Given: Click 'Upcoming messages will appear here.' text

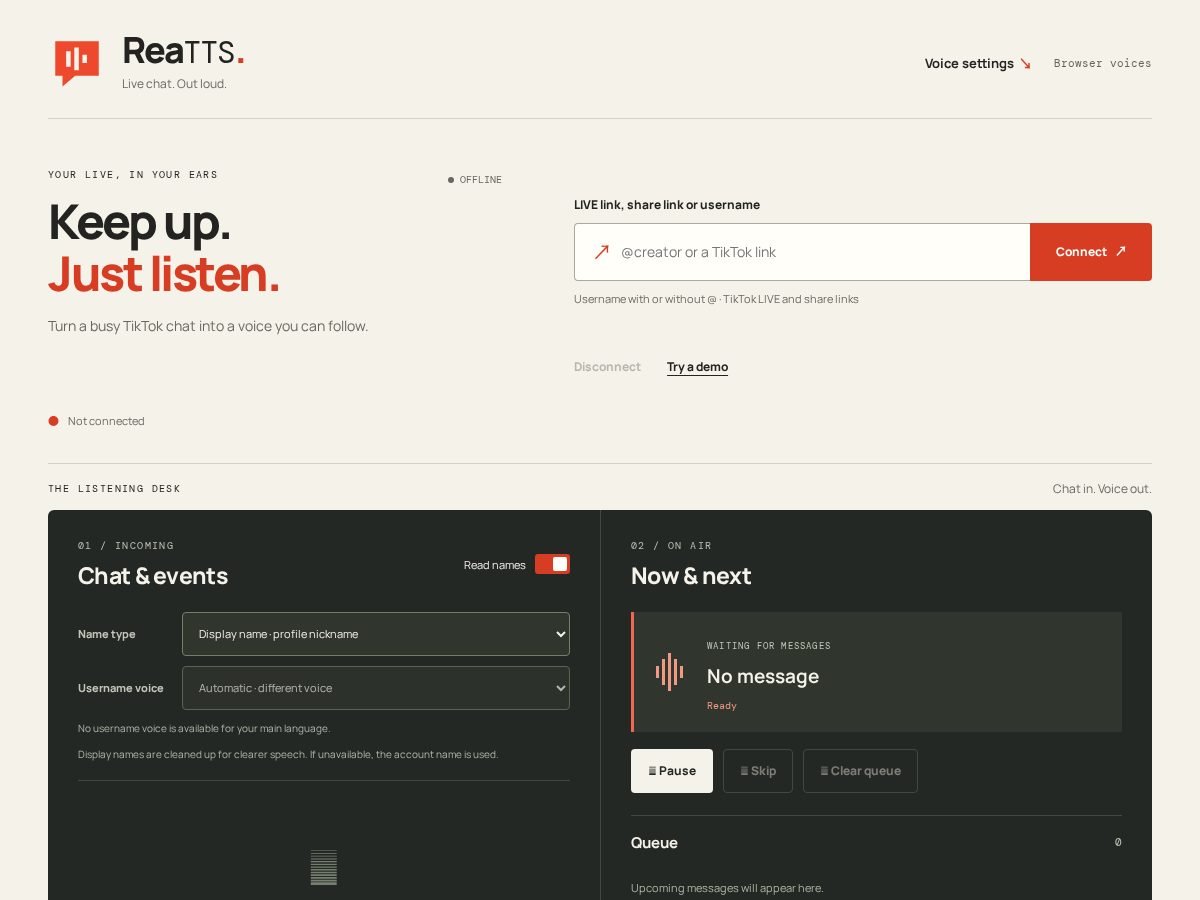Looking at the screenshot, I should (727, 888).
